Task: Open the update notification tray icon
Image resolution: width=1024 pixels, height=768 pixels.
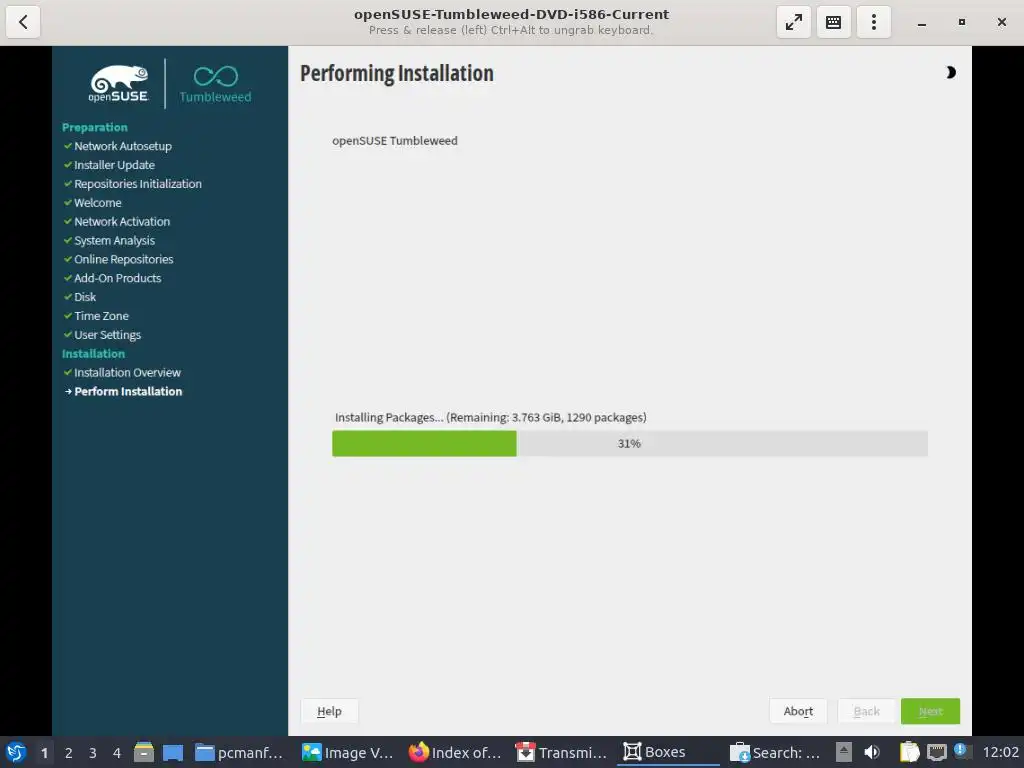Action: (961, 750)
